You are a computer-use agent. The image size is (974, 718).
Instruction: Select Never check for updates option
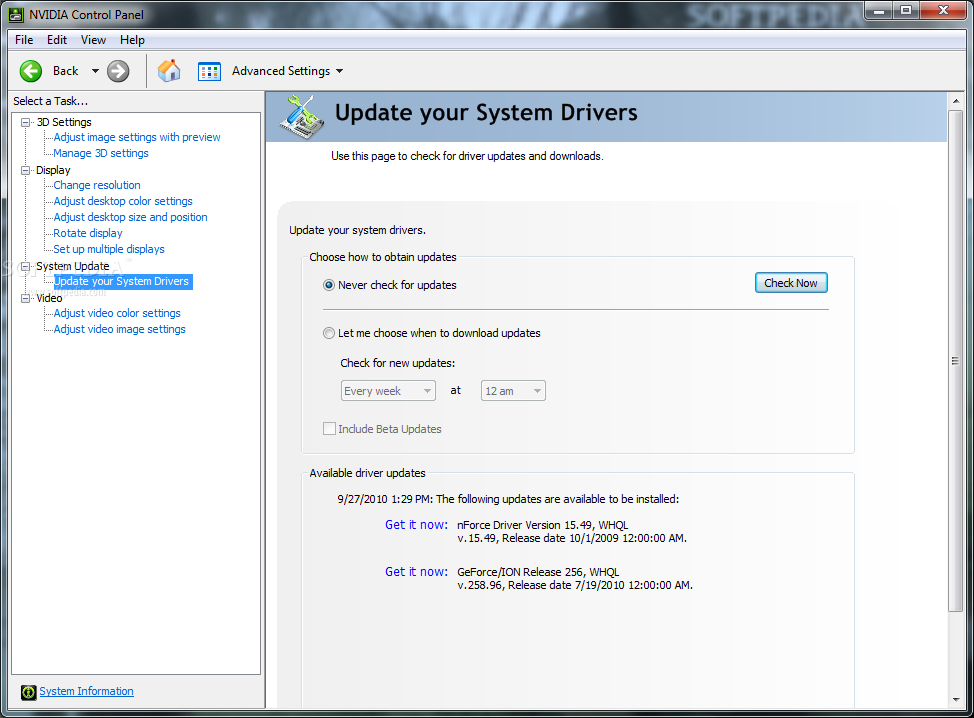pos(329,285)
